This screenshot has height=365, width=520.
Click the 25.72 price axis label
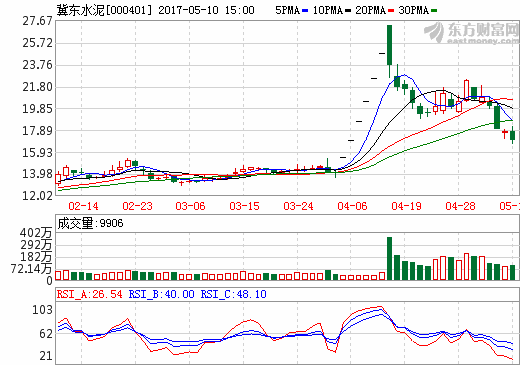pyautogui.click(x=38, y=43)
